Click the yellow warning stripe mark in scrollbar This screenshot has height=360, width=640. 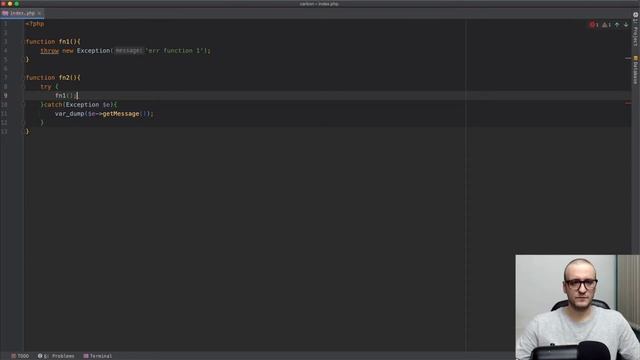628,58
